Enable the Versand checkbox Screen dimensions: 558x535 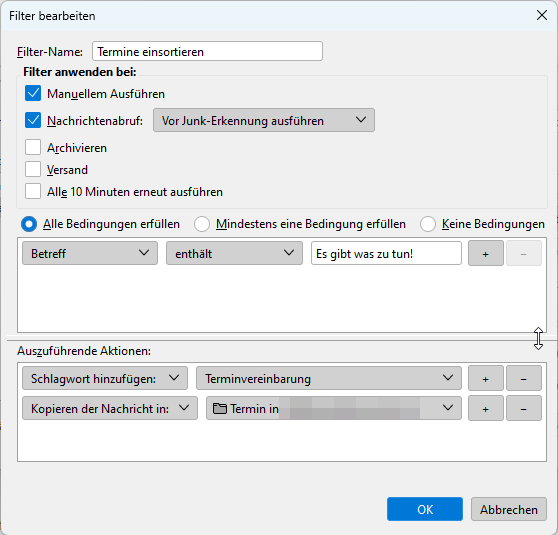click(33, 169)
